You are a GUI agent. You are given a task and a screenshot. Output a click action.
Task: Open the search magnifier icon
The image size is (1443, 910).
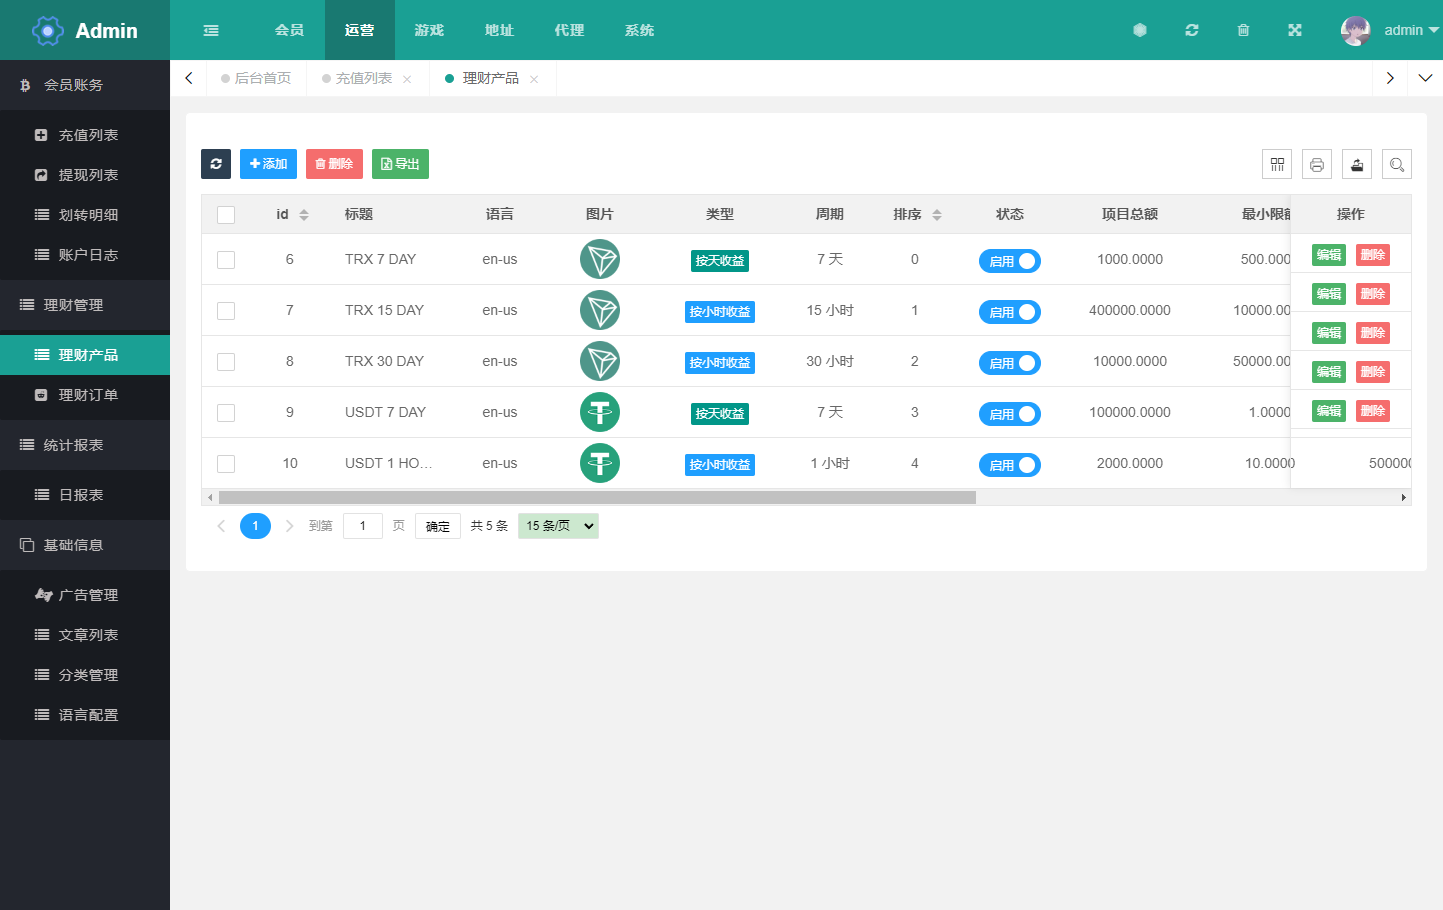pyautogui.click(x=1397, y=164)
